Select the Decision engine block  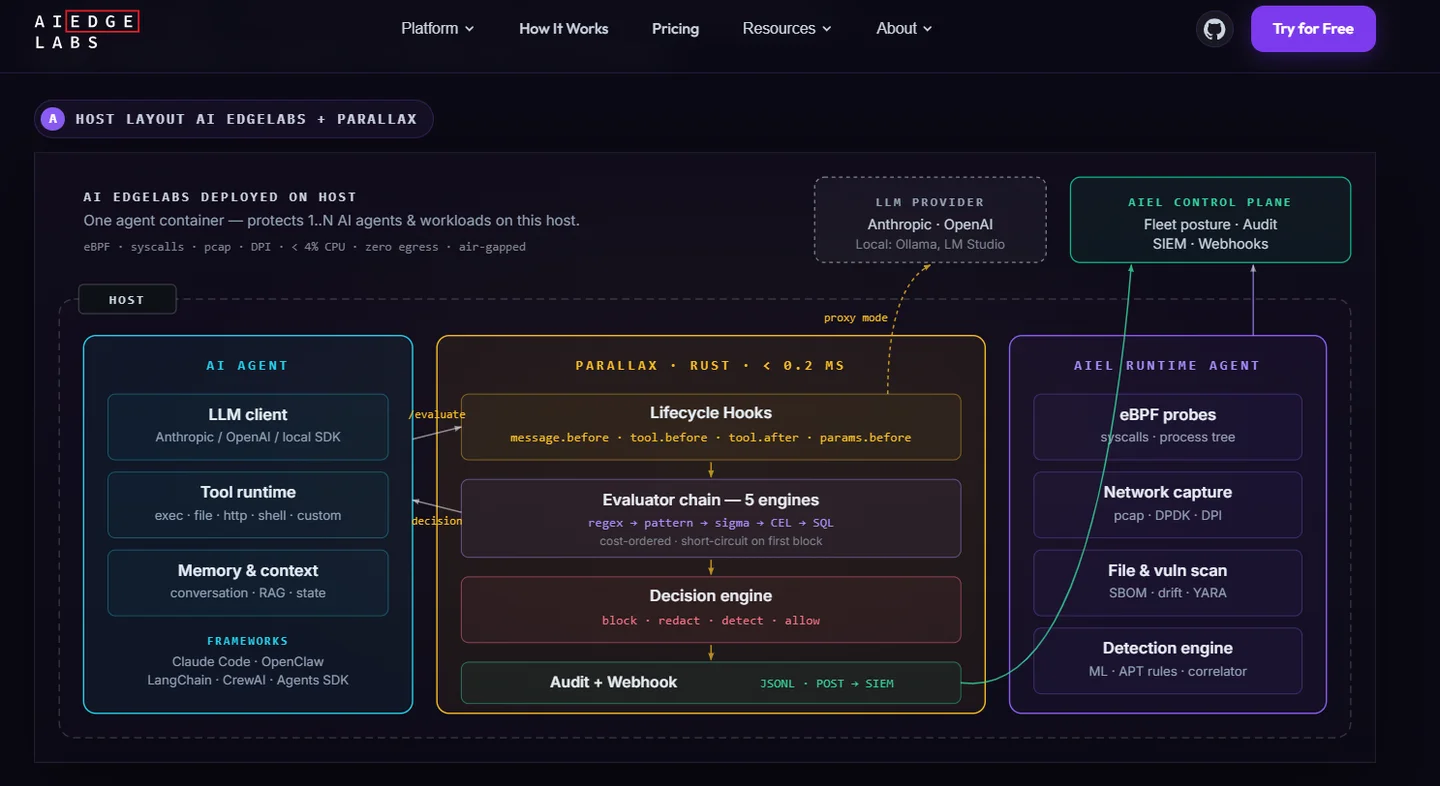coord(711,609)
